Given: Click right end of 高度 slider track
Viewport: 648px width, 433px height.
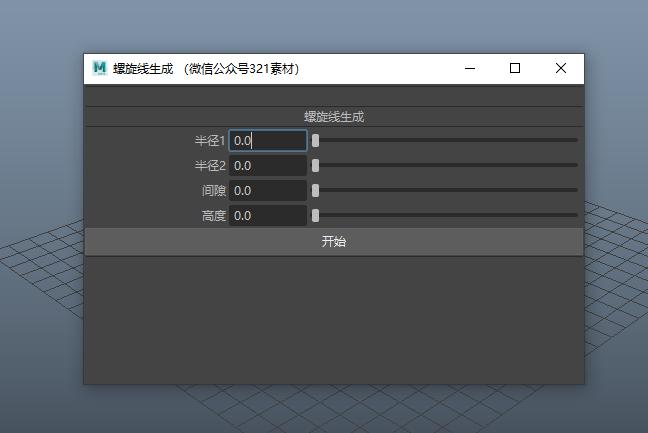Looking at the screenshot, I should click(x=574, y=215).
